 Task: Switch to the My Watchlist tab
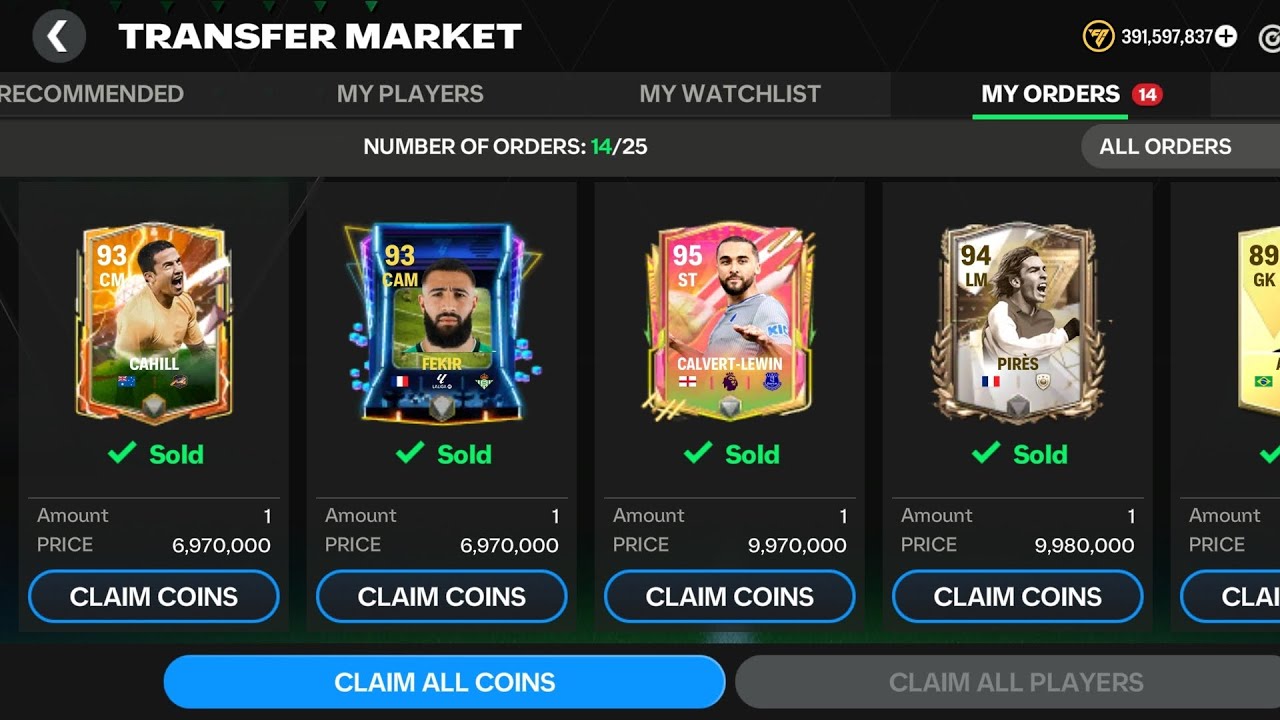730,94
